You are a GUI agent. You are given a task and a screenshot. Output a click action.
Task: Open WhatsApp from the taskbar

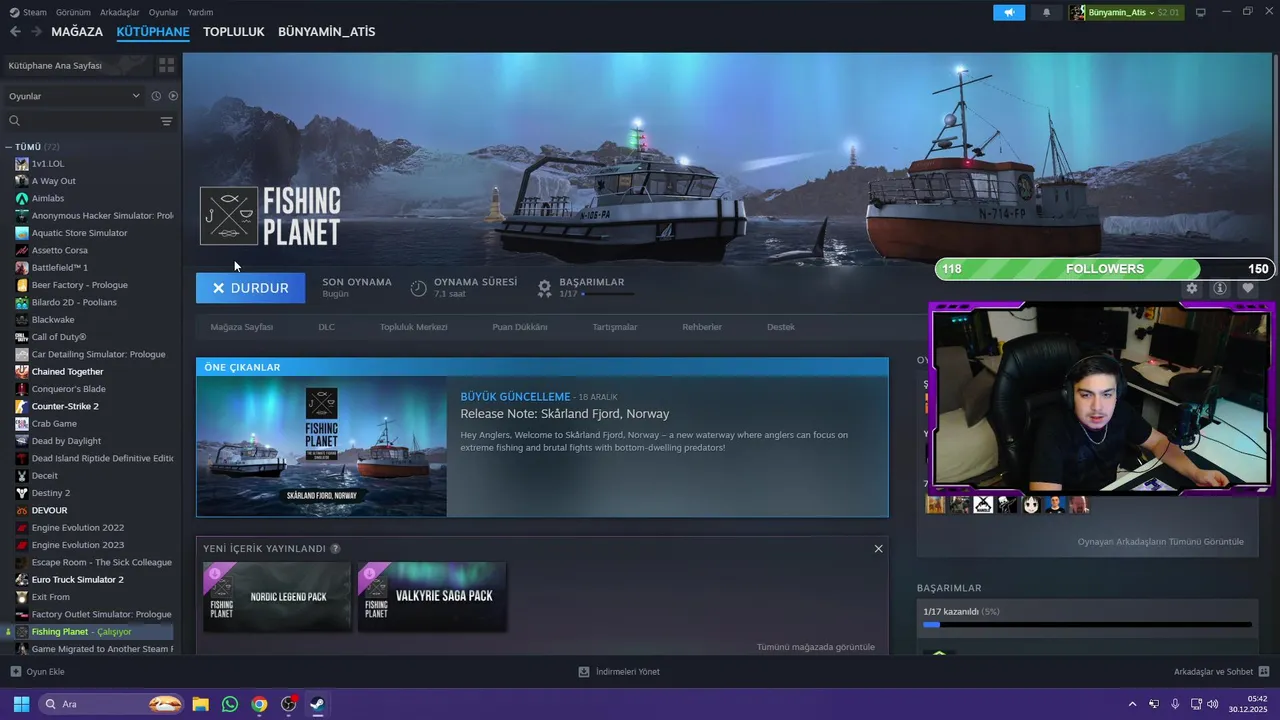tap(230, 704)
